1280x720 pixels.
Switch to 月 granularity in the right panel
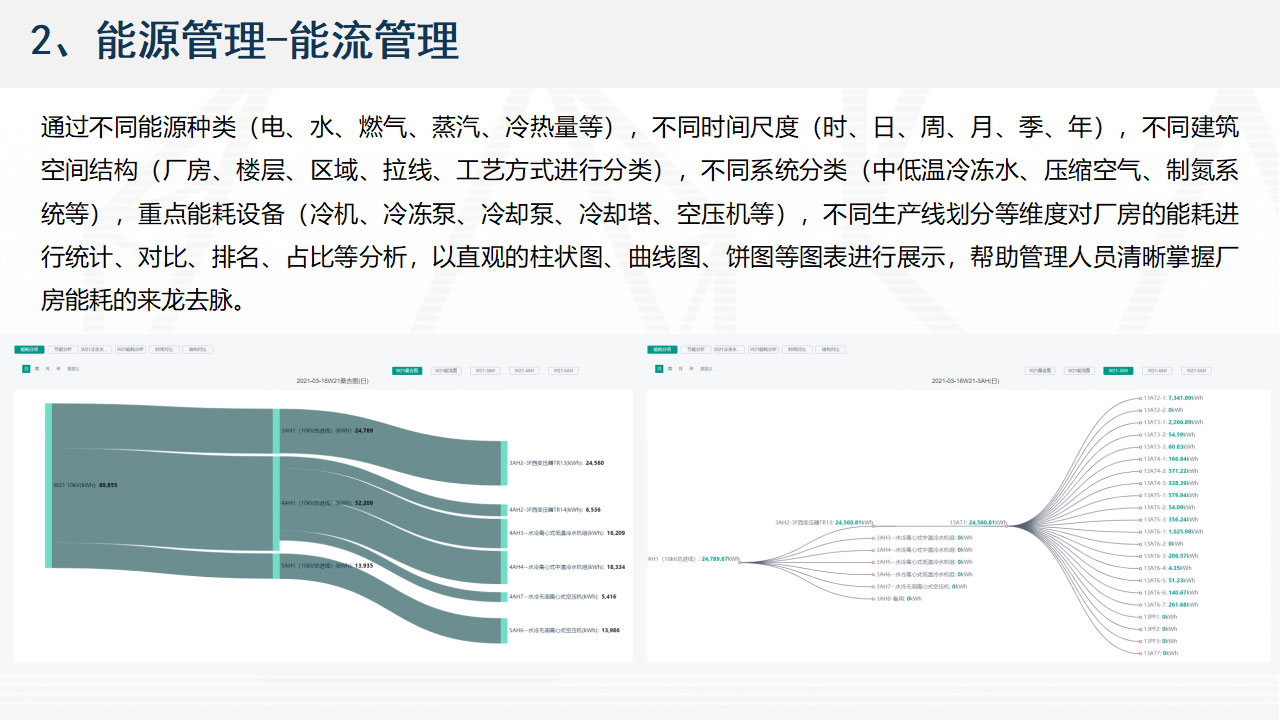click(682, 369)
